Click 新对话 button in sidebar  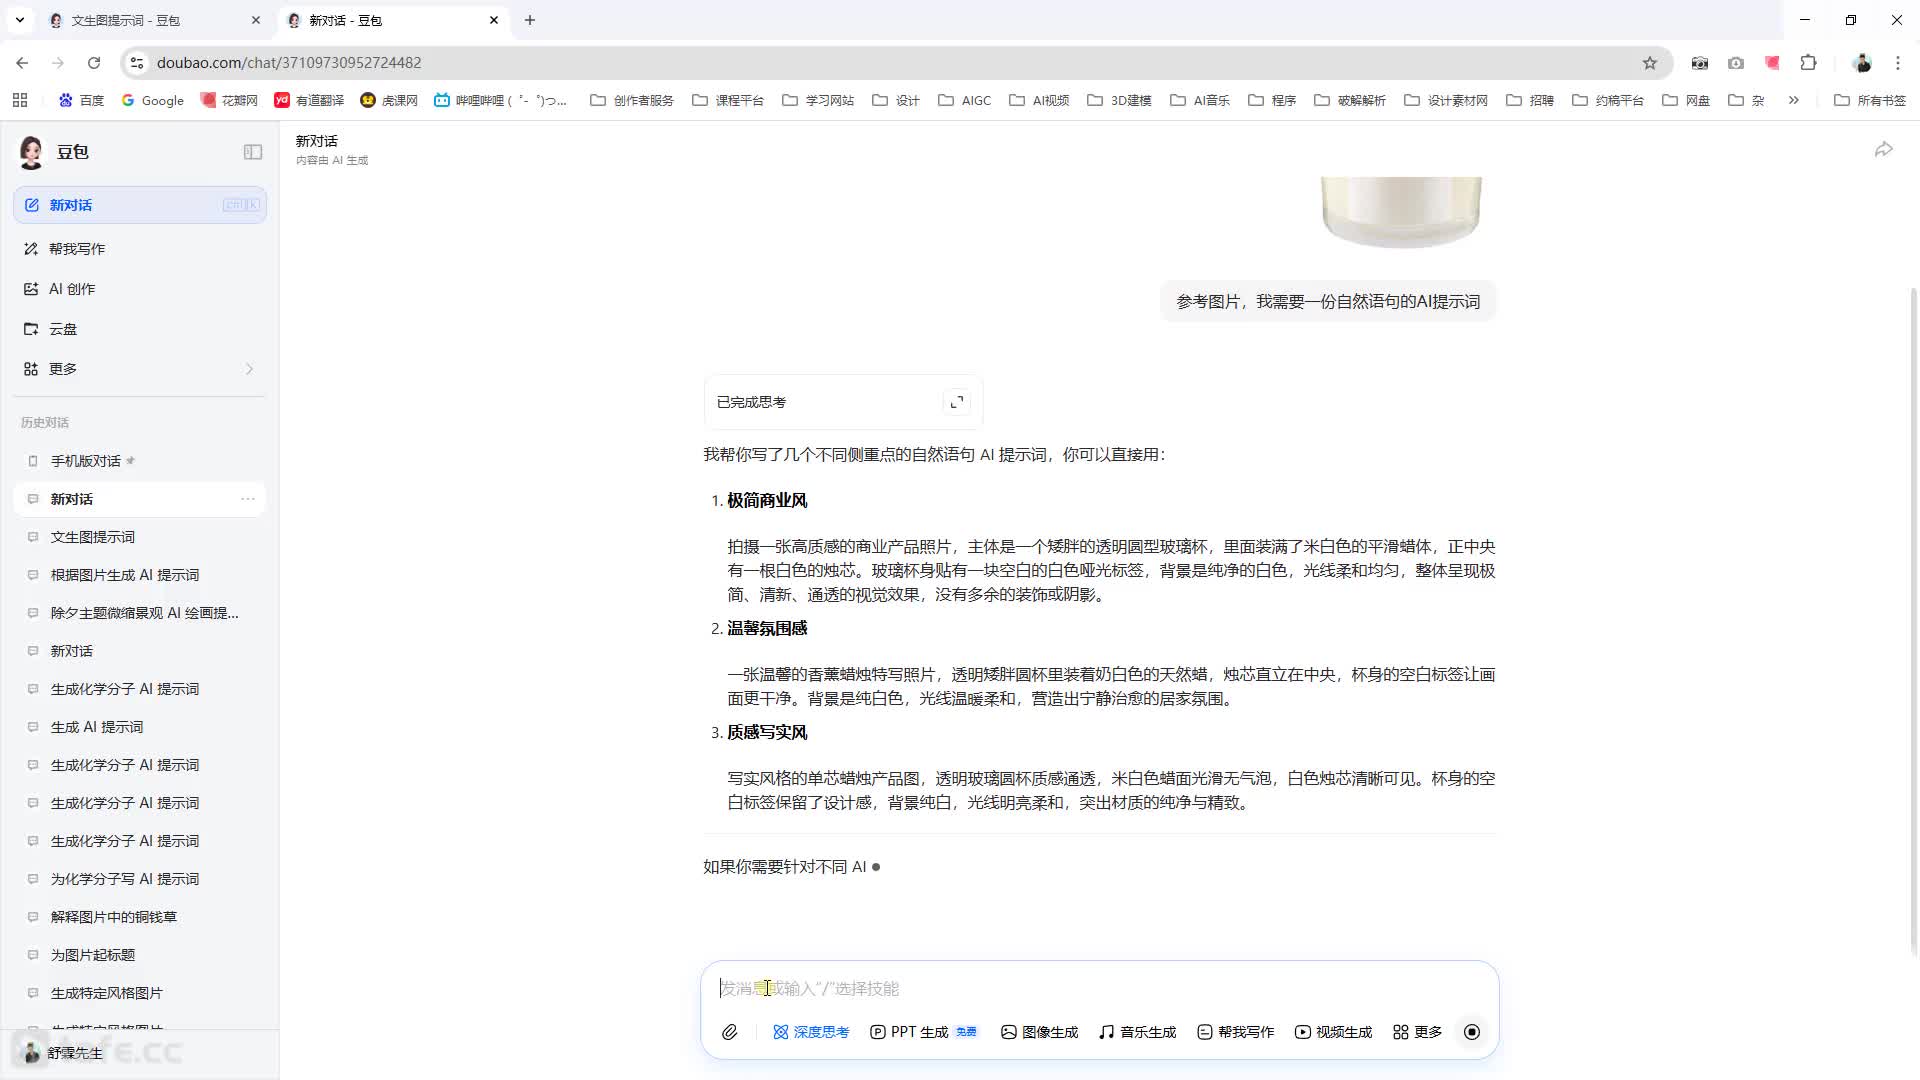tap(140, 205)
